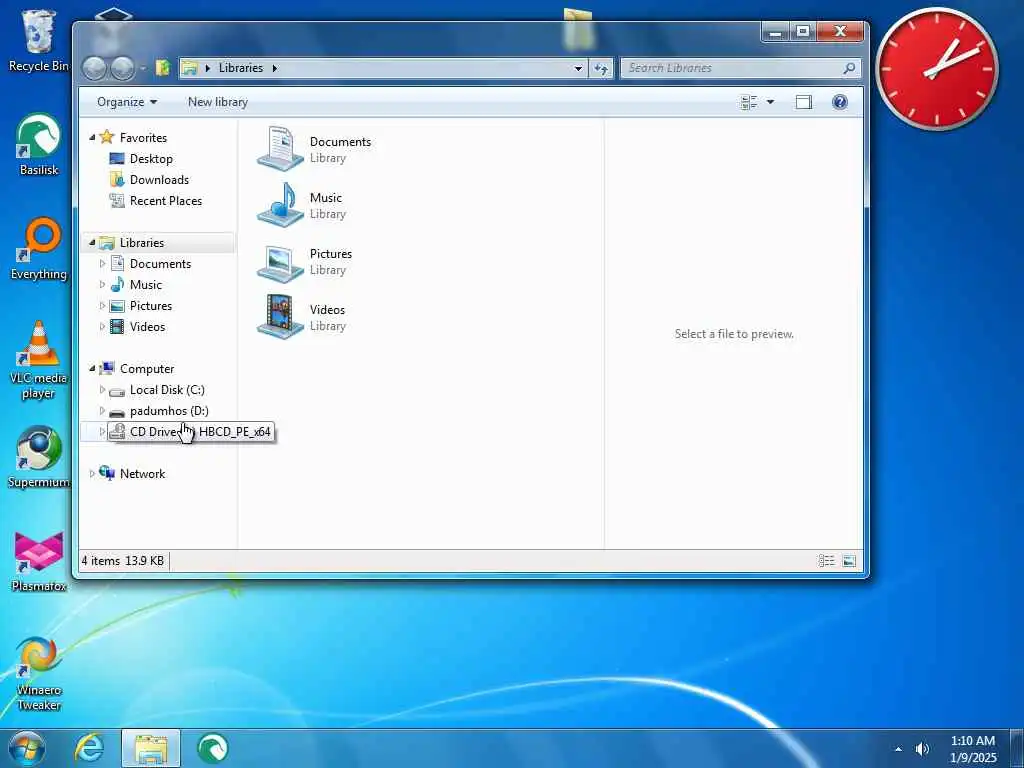Select CD Drive HBCD_PE_x64
The width and height of the screenshot is (1024, 768).
(189, 432)
